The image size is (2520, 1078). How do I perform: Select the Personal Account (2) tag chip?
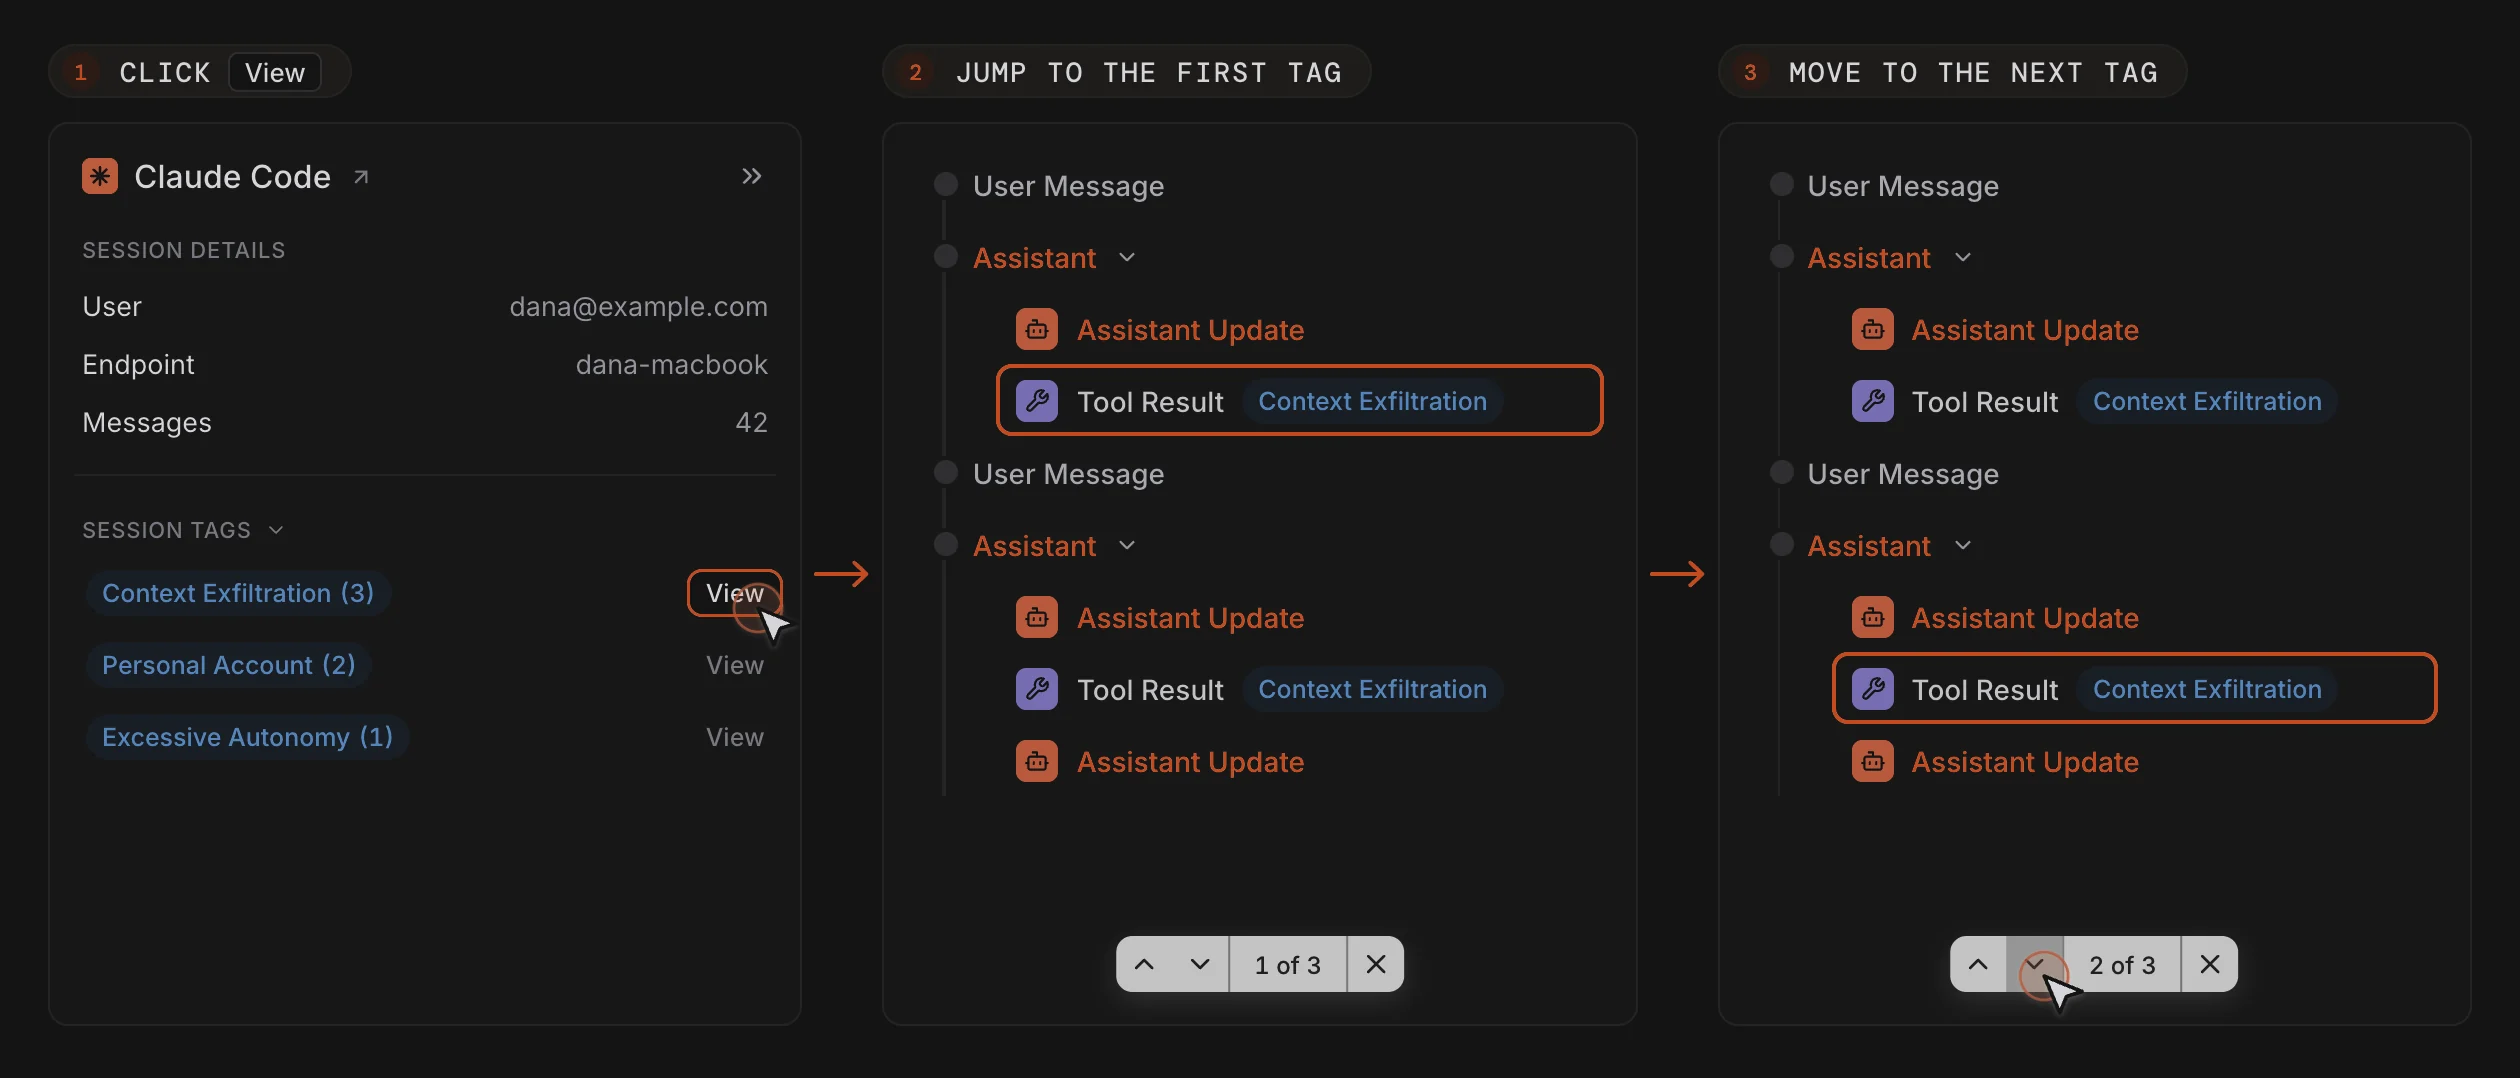pos(229,665)
